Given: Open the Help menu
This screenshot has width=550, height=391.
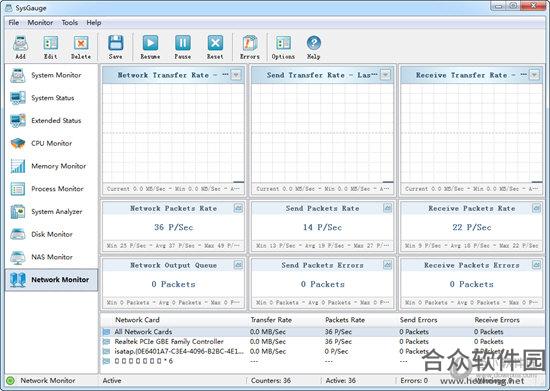Looking at the screenshot, I should coord(94,23).
